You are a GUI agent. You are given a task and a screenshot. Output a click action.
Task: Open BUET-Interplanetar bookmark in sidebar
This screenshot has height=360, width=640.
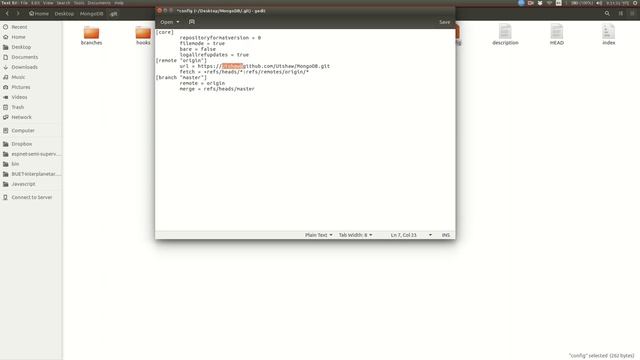pos(31,174)
